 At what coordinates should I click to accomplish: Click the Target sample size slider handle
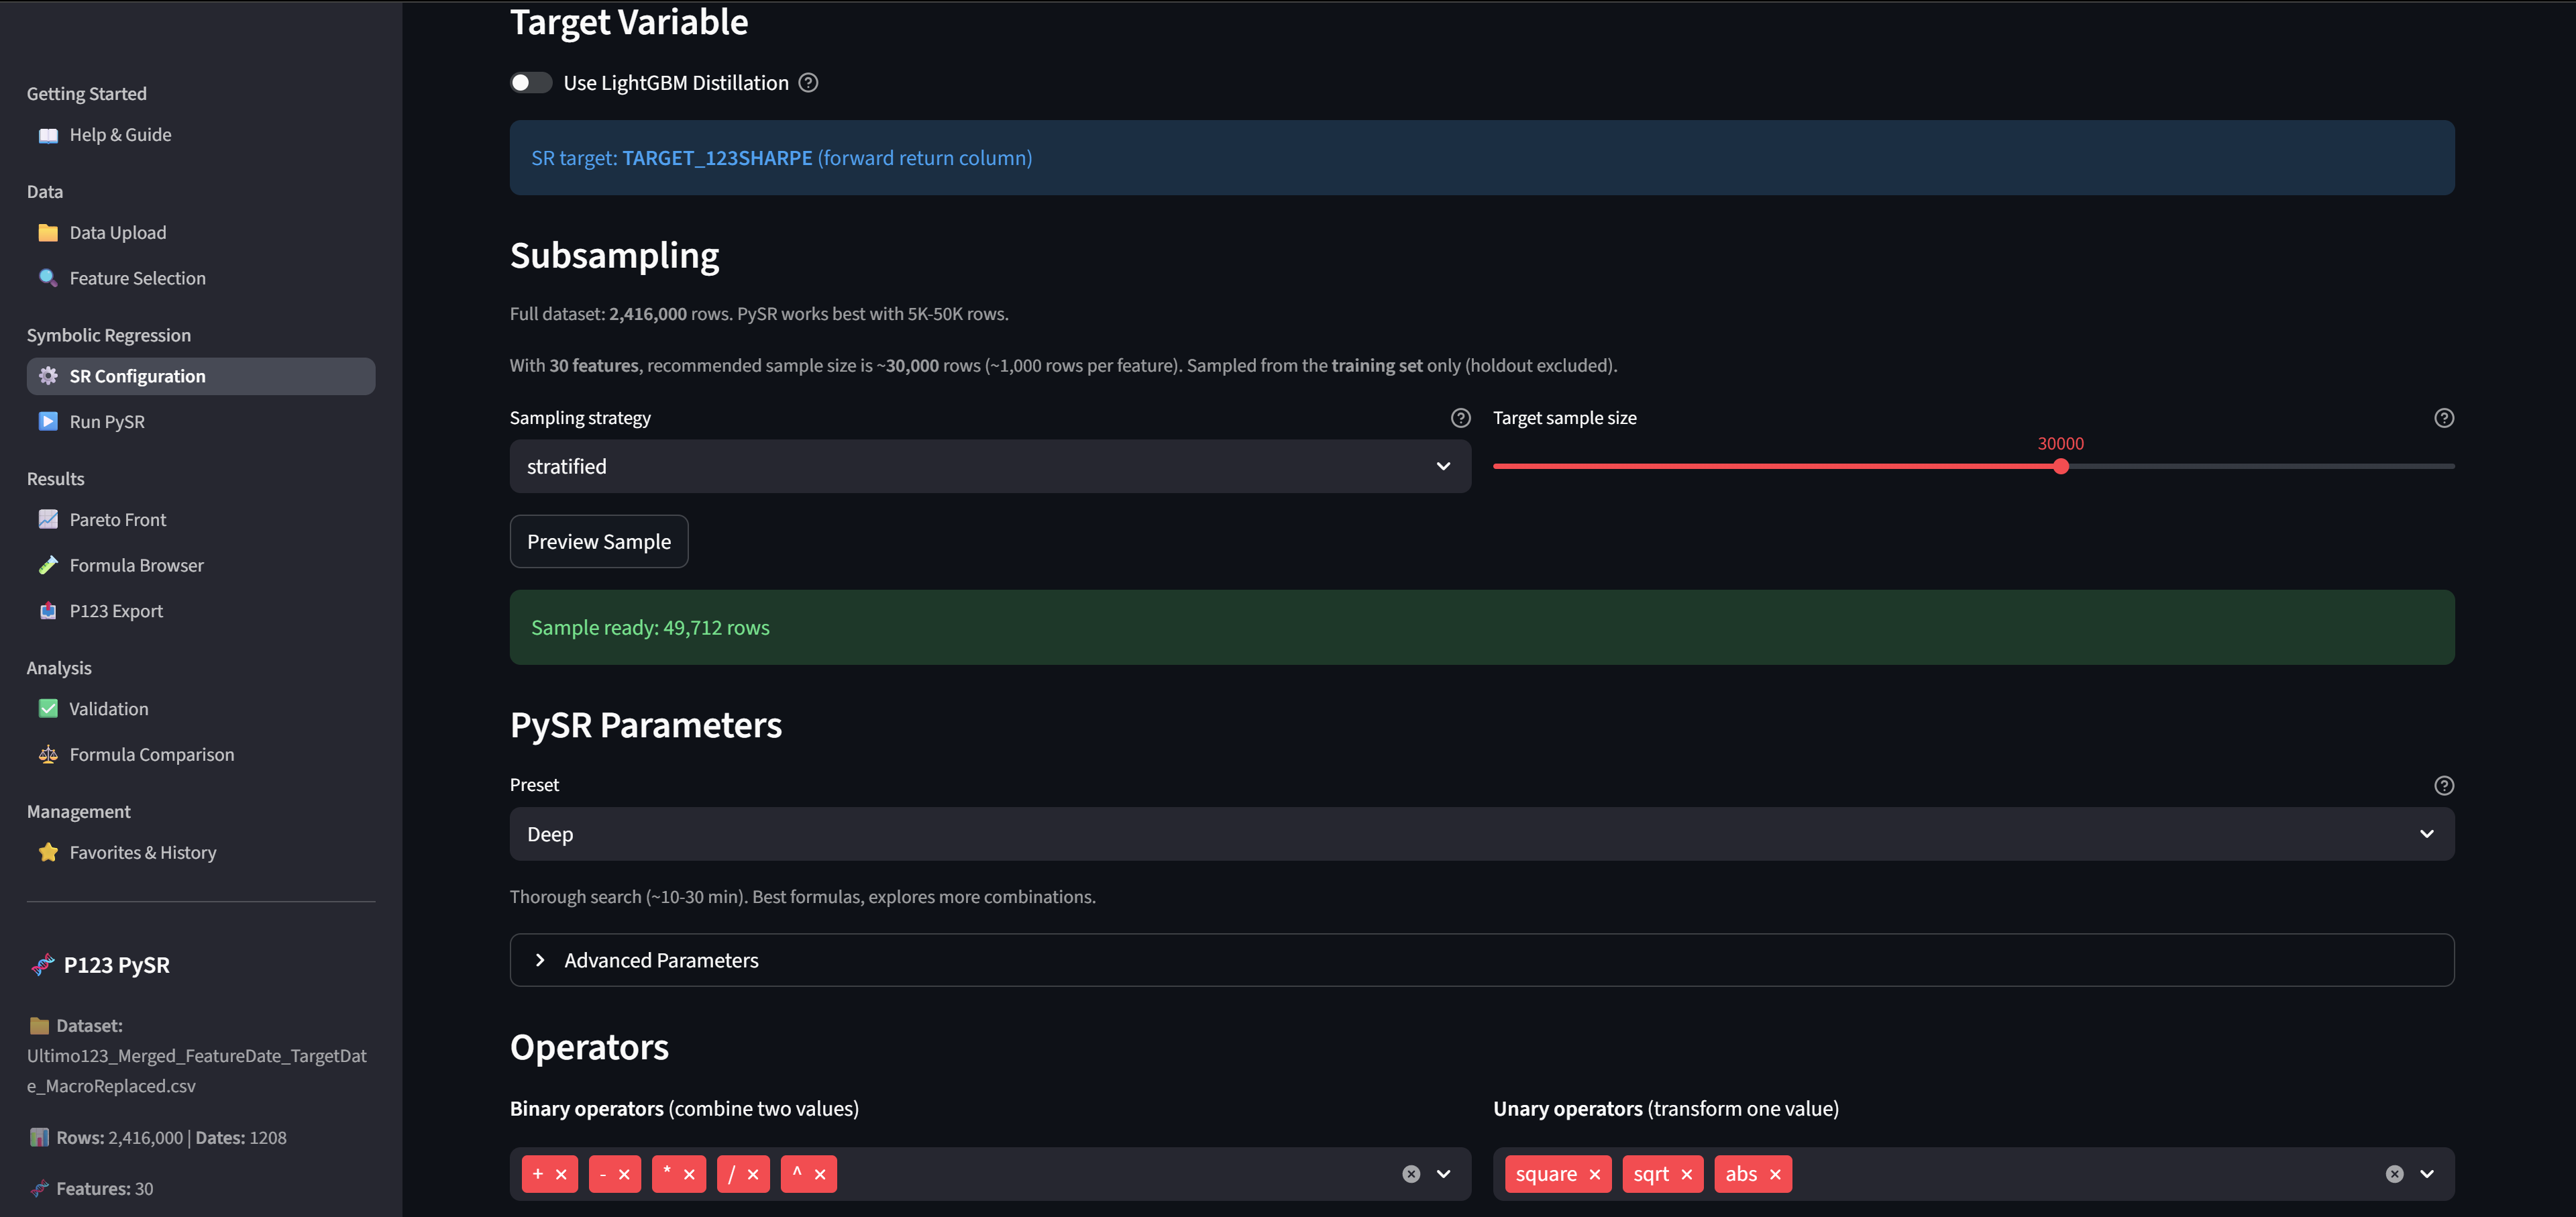pyautogui.click(x=2060, y=466)
